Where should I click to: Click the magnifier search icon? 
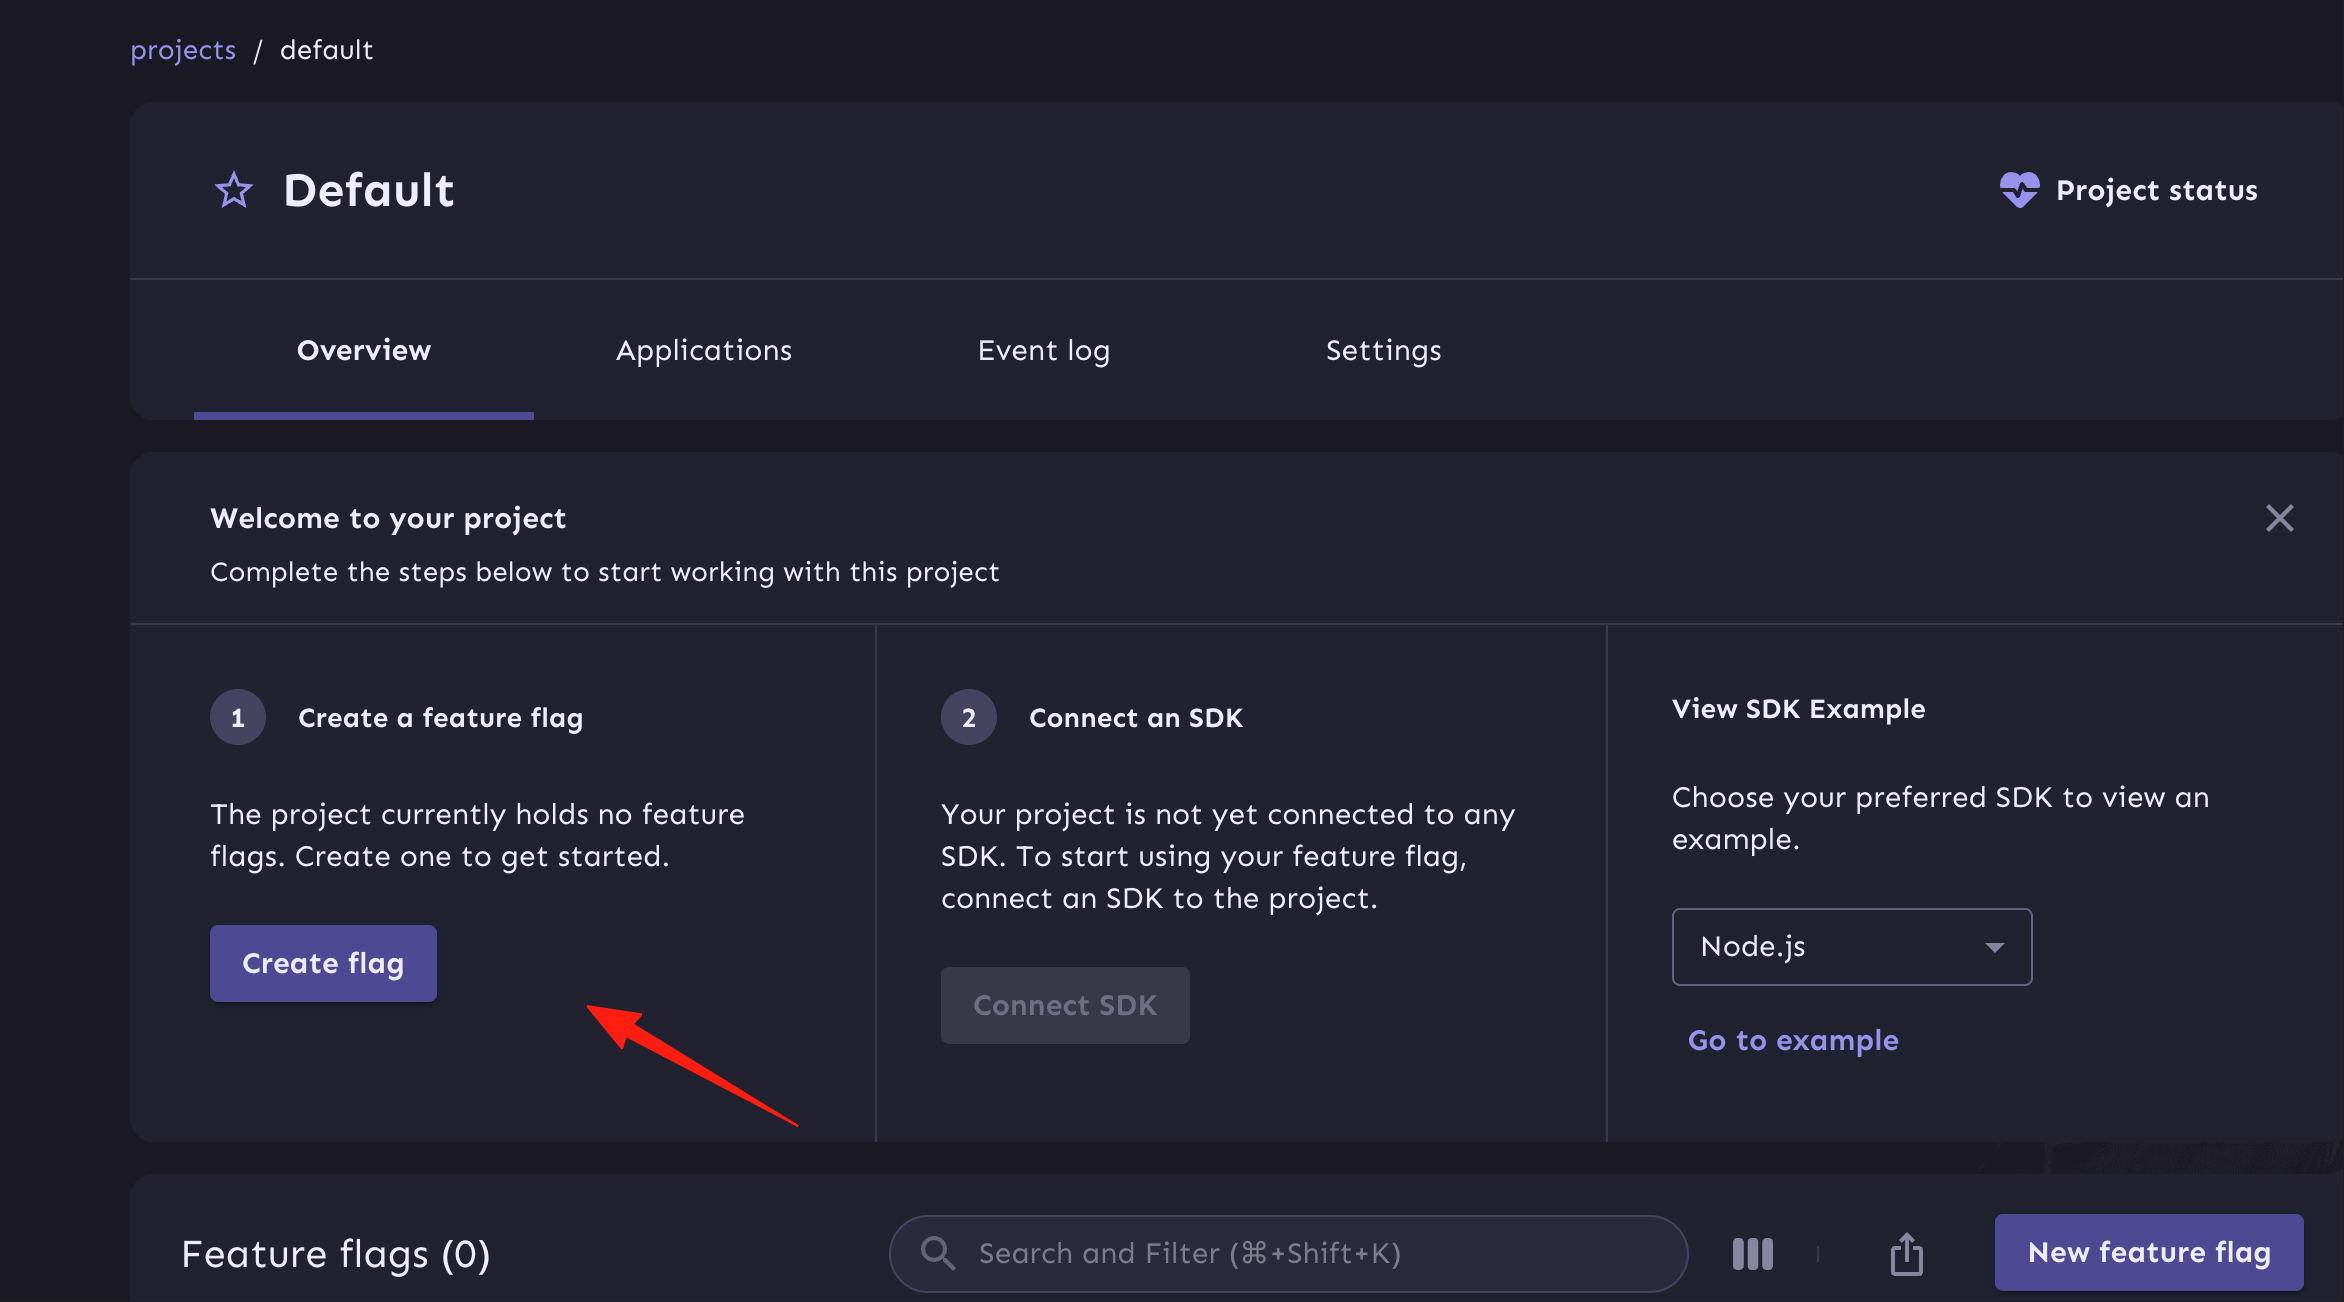[937, 1253]
